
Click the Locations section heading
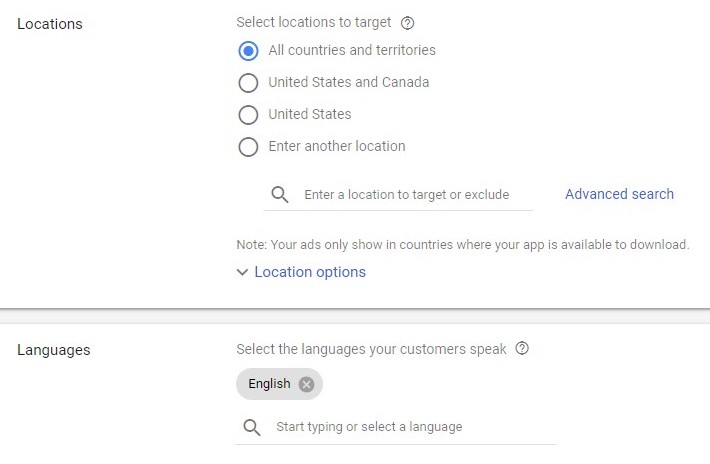coord(50,23)
